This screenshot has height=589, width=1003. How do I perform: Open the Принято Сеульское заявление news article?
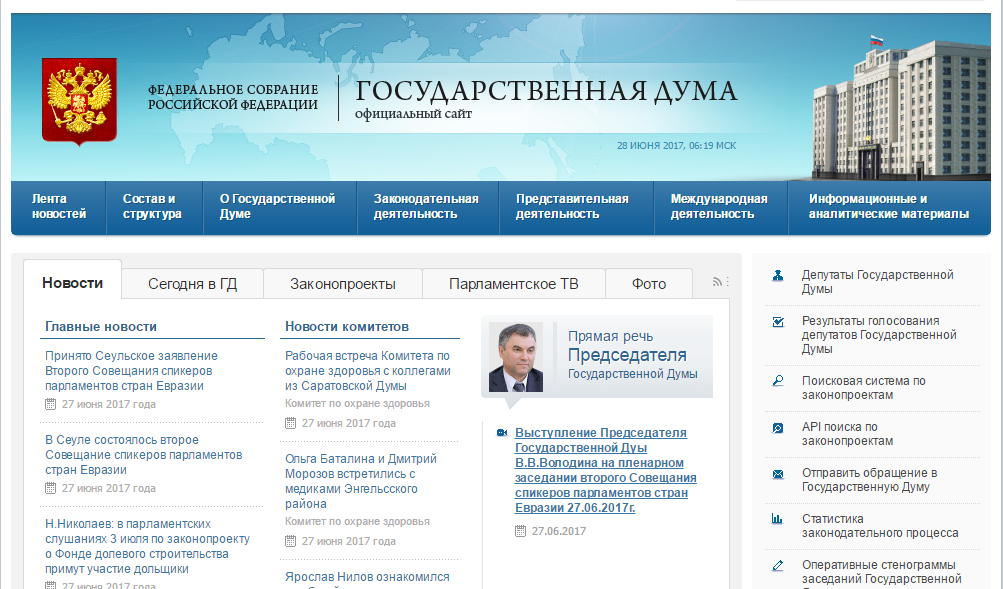coord(131,371)
